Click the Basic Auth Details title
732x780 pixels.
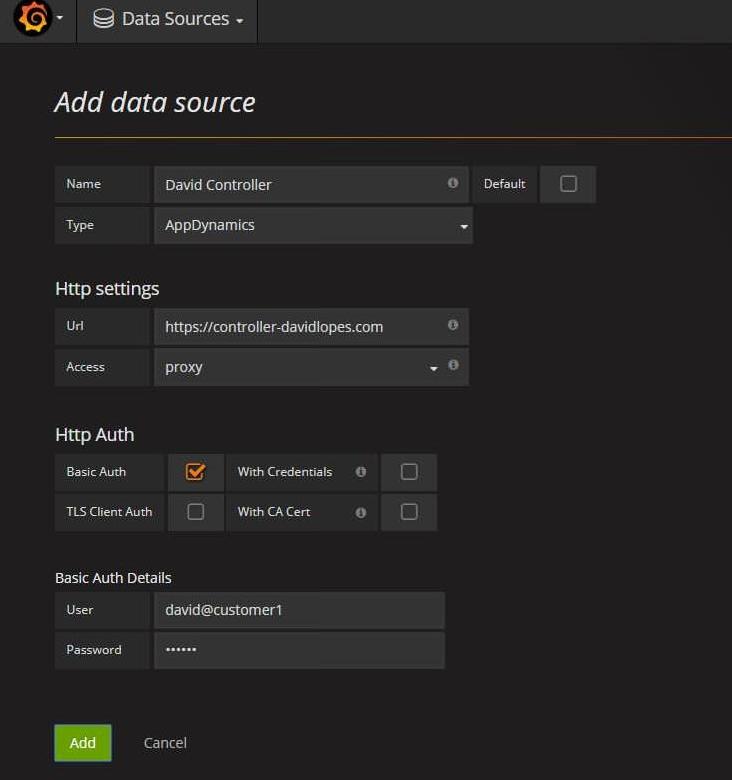113,578
